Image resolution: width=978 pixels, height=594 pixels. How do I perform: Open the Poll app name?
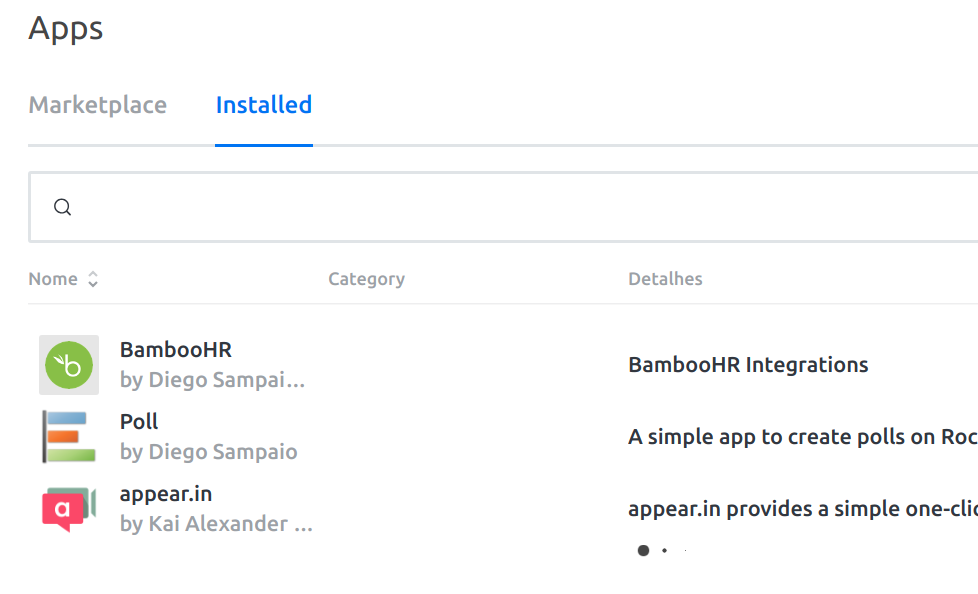pos(139,422)
